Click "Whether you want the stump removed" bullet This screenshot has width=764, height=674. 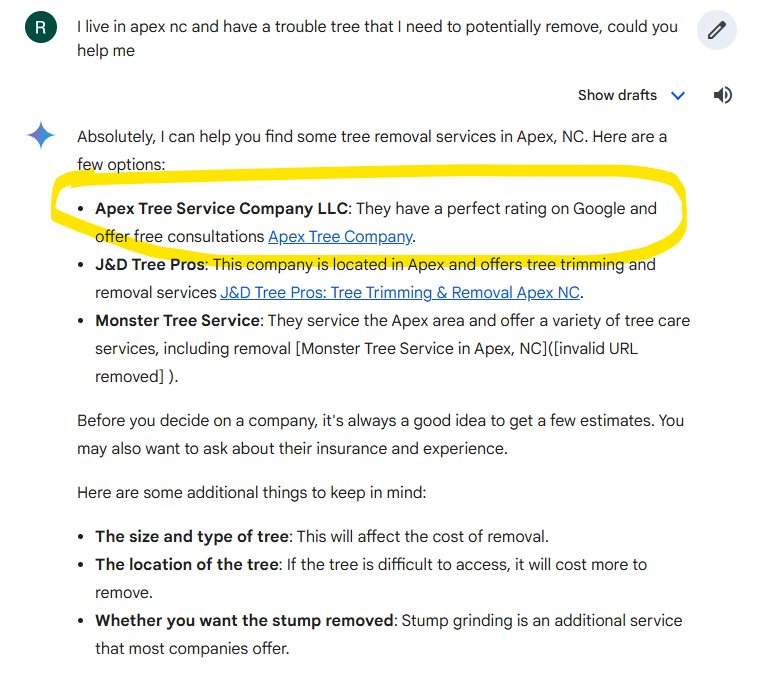[244, 620]
